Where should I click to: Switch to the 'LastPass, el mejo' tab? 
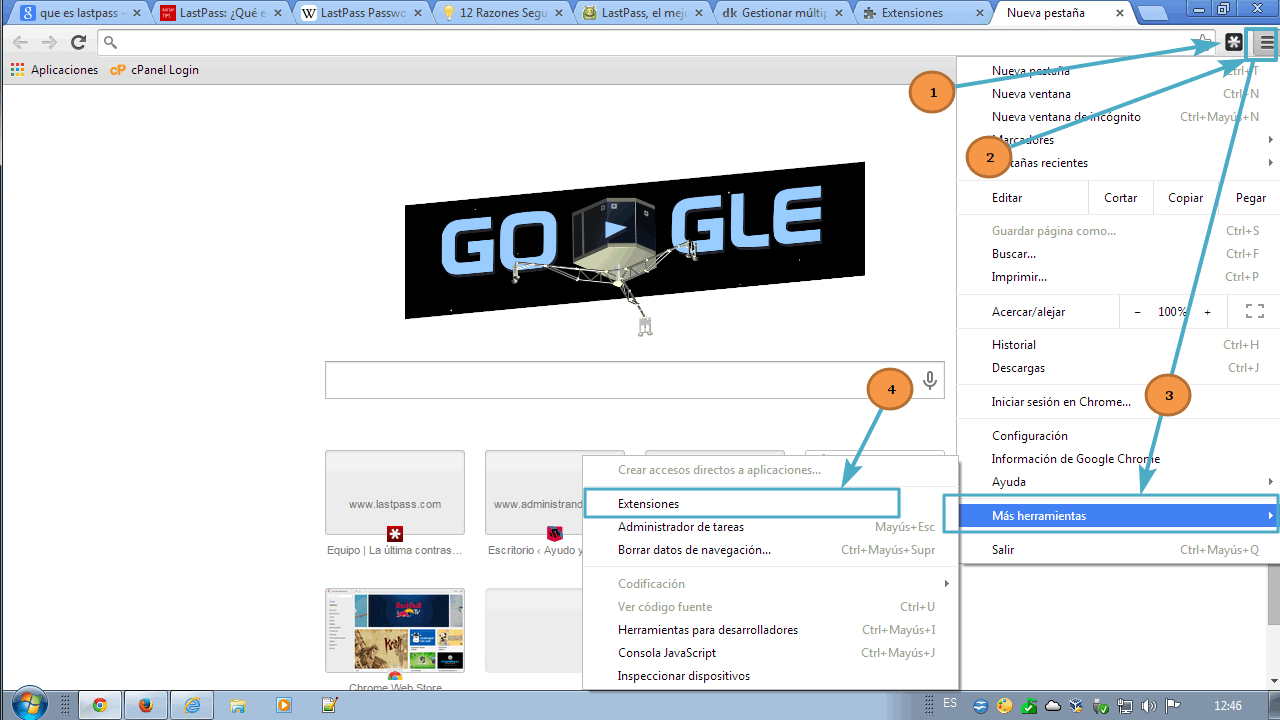point(643,13)
